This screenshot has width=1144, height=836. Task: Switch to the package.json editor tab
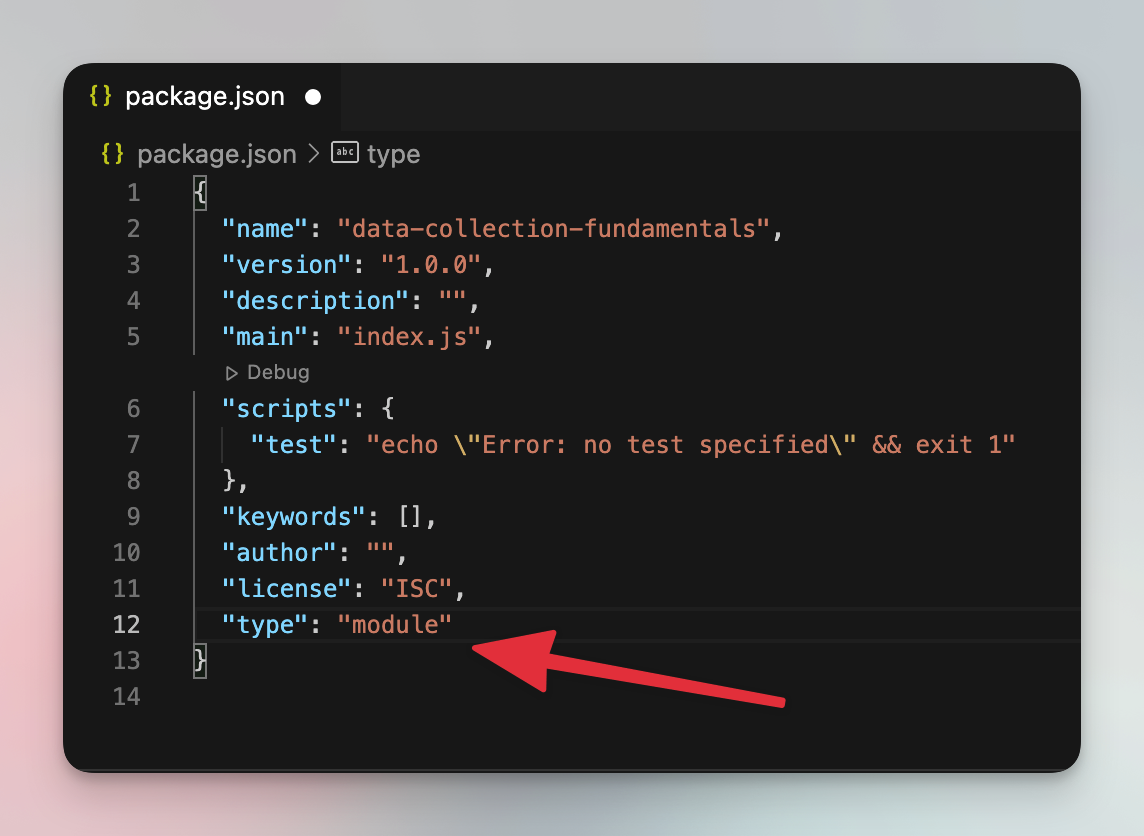(205, 96)
